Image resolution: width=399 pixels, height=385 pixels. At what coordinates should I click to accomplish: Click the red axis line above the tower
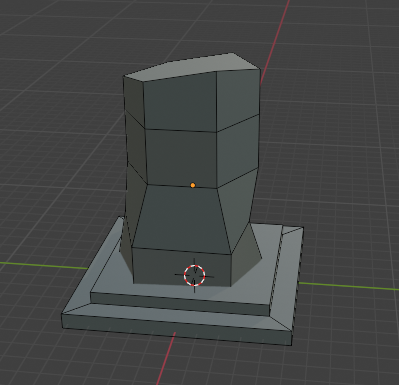point(274,40)
